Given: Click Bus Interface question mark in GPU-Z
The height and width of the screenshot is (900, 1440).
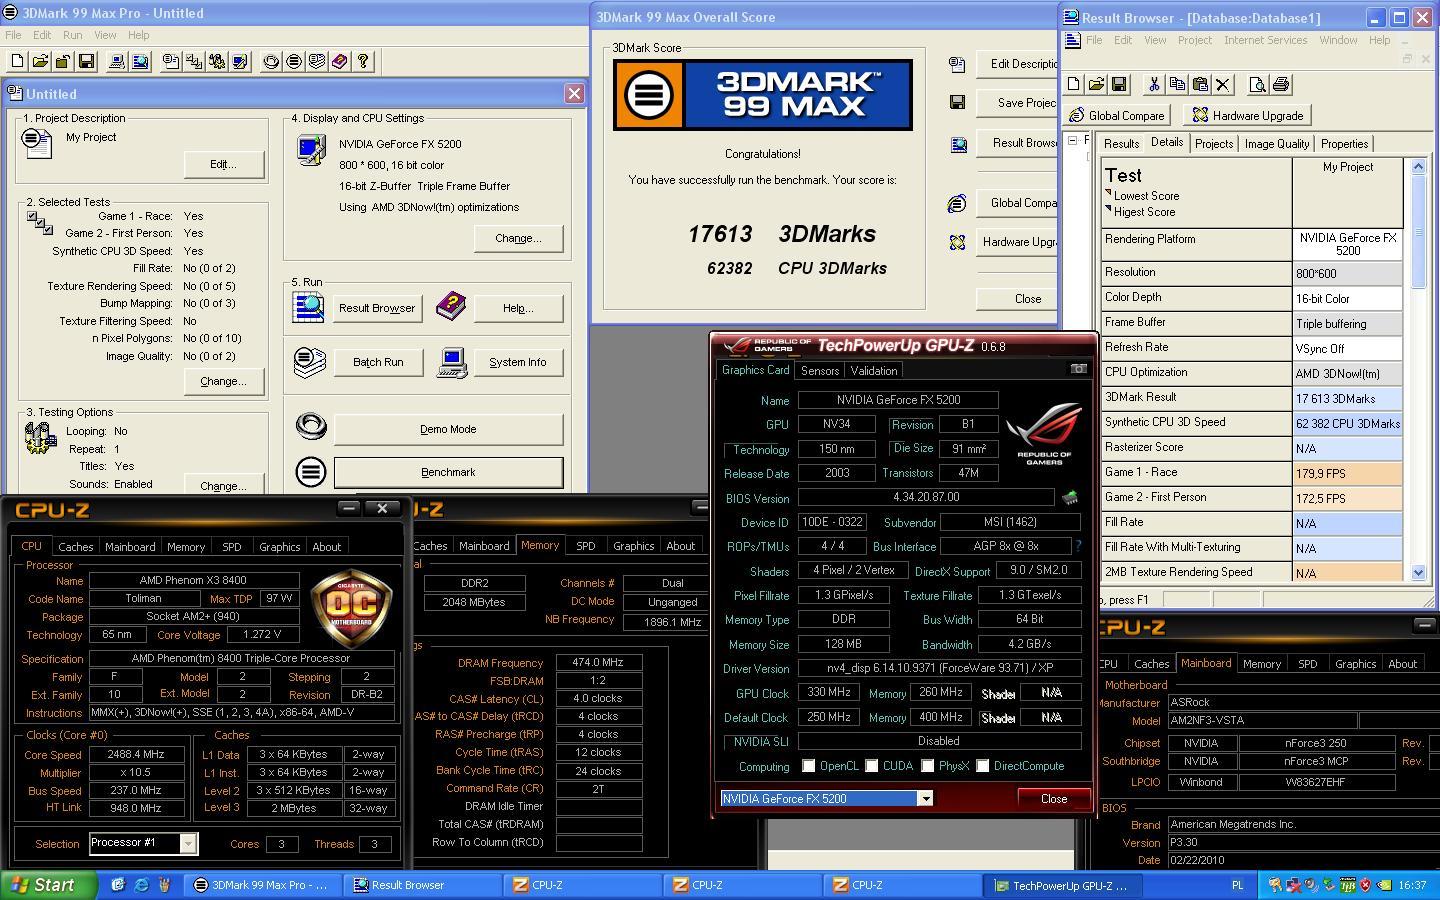Looking at the screenshot, I should pyautogui.click(x=1078, y=546).
